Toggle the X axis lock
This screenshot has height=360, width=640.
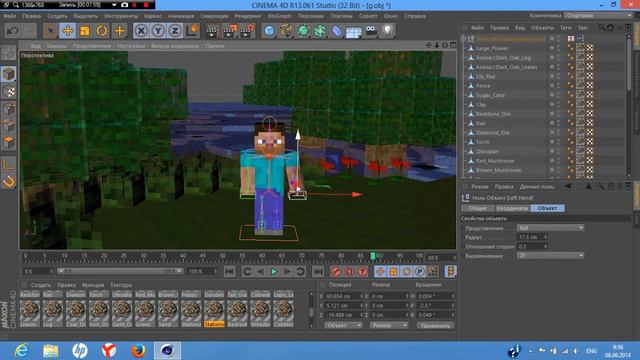[141, 31]
